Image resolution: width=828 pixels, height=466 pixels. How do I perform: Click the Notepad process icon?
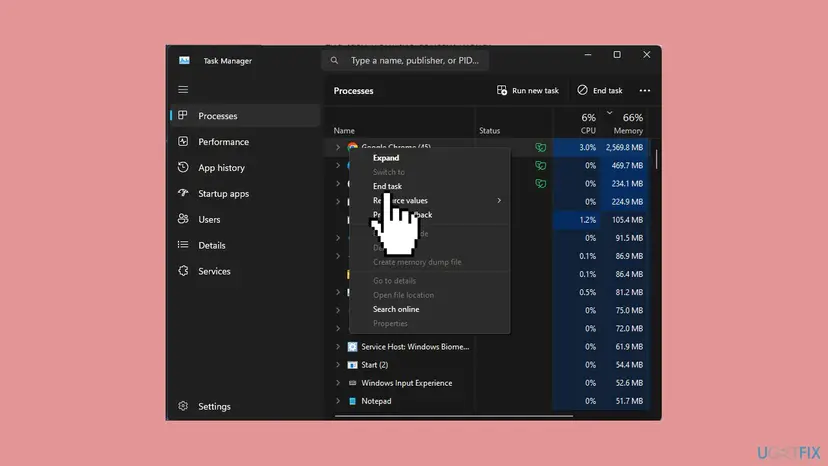pos(352,401)
